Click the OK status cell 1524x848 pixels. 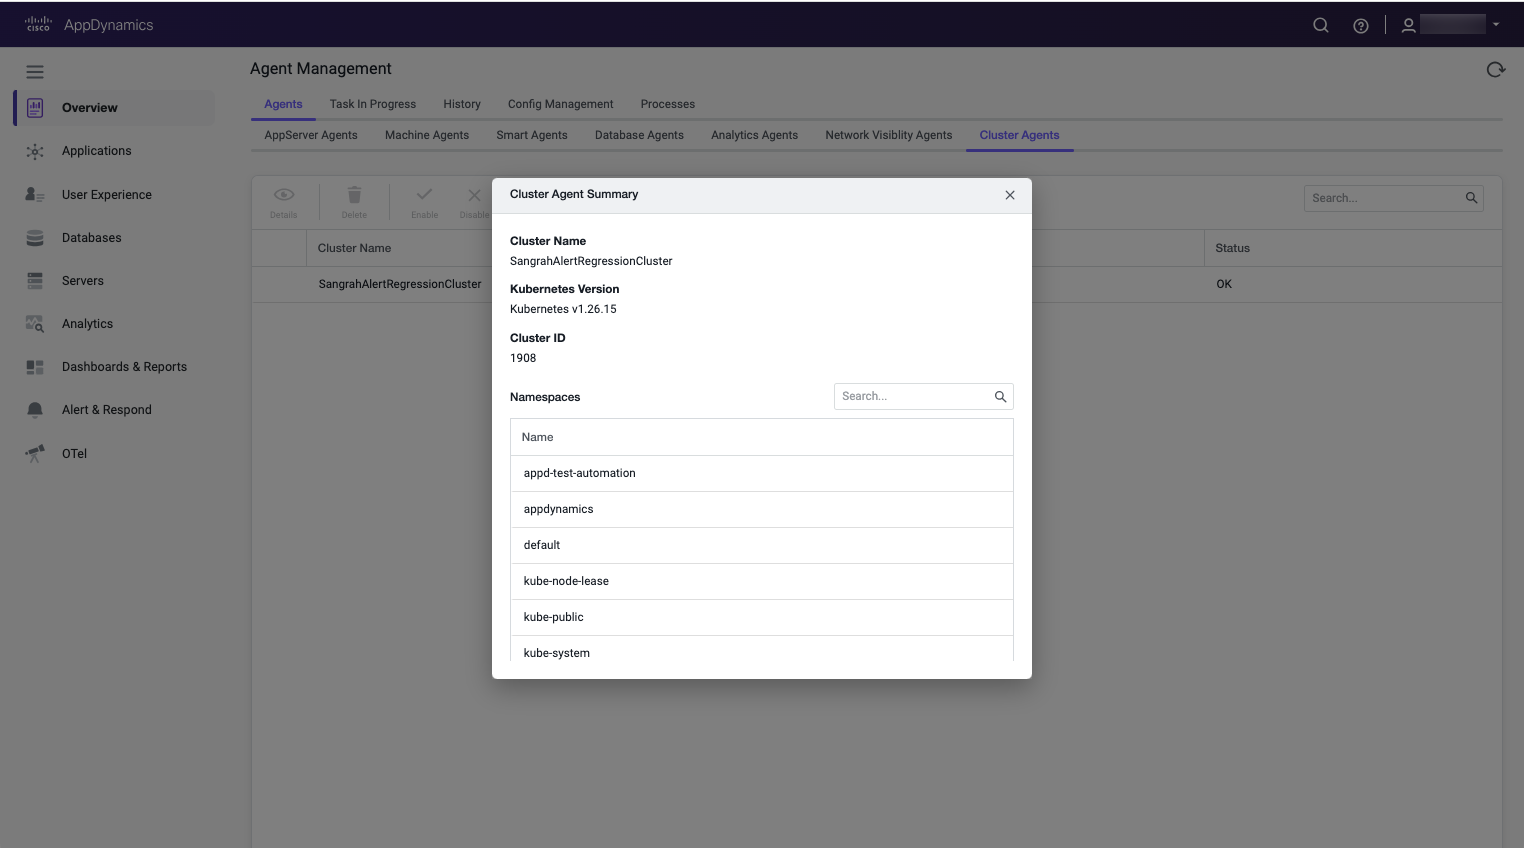coord(1224,284)
